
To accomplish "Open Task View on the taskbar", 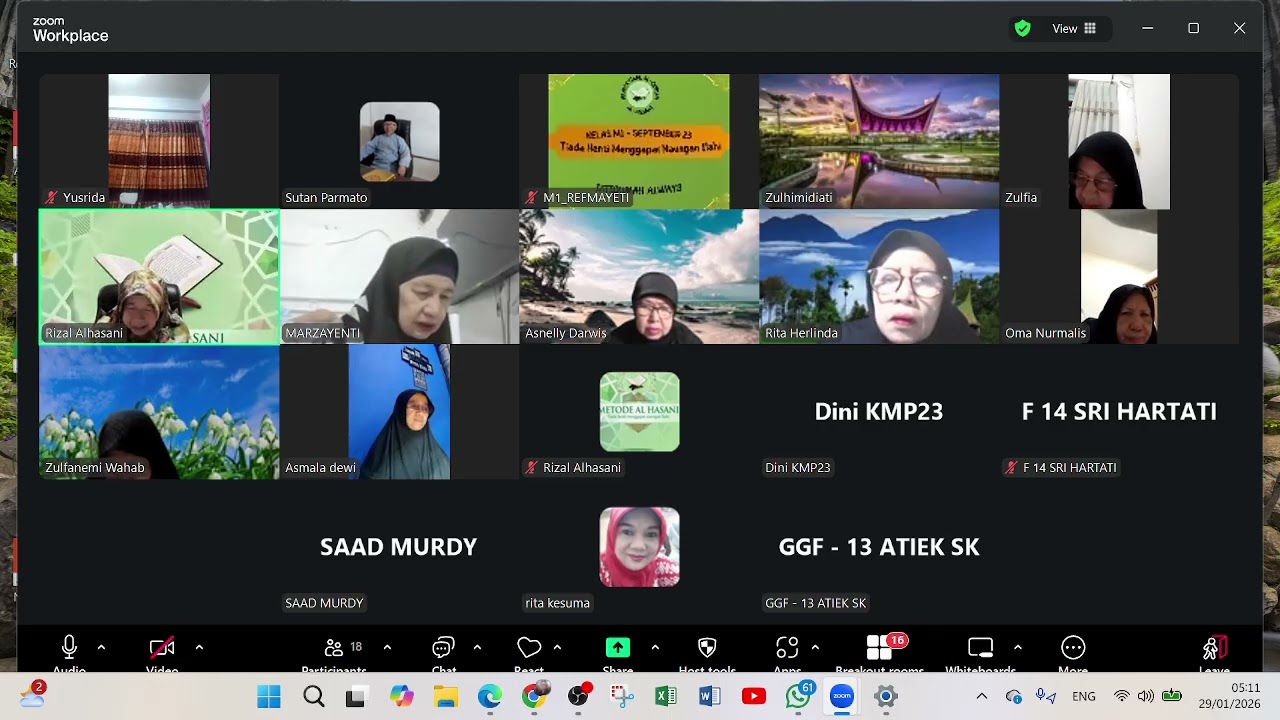I will (356, 696).
